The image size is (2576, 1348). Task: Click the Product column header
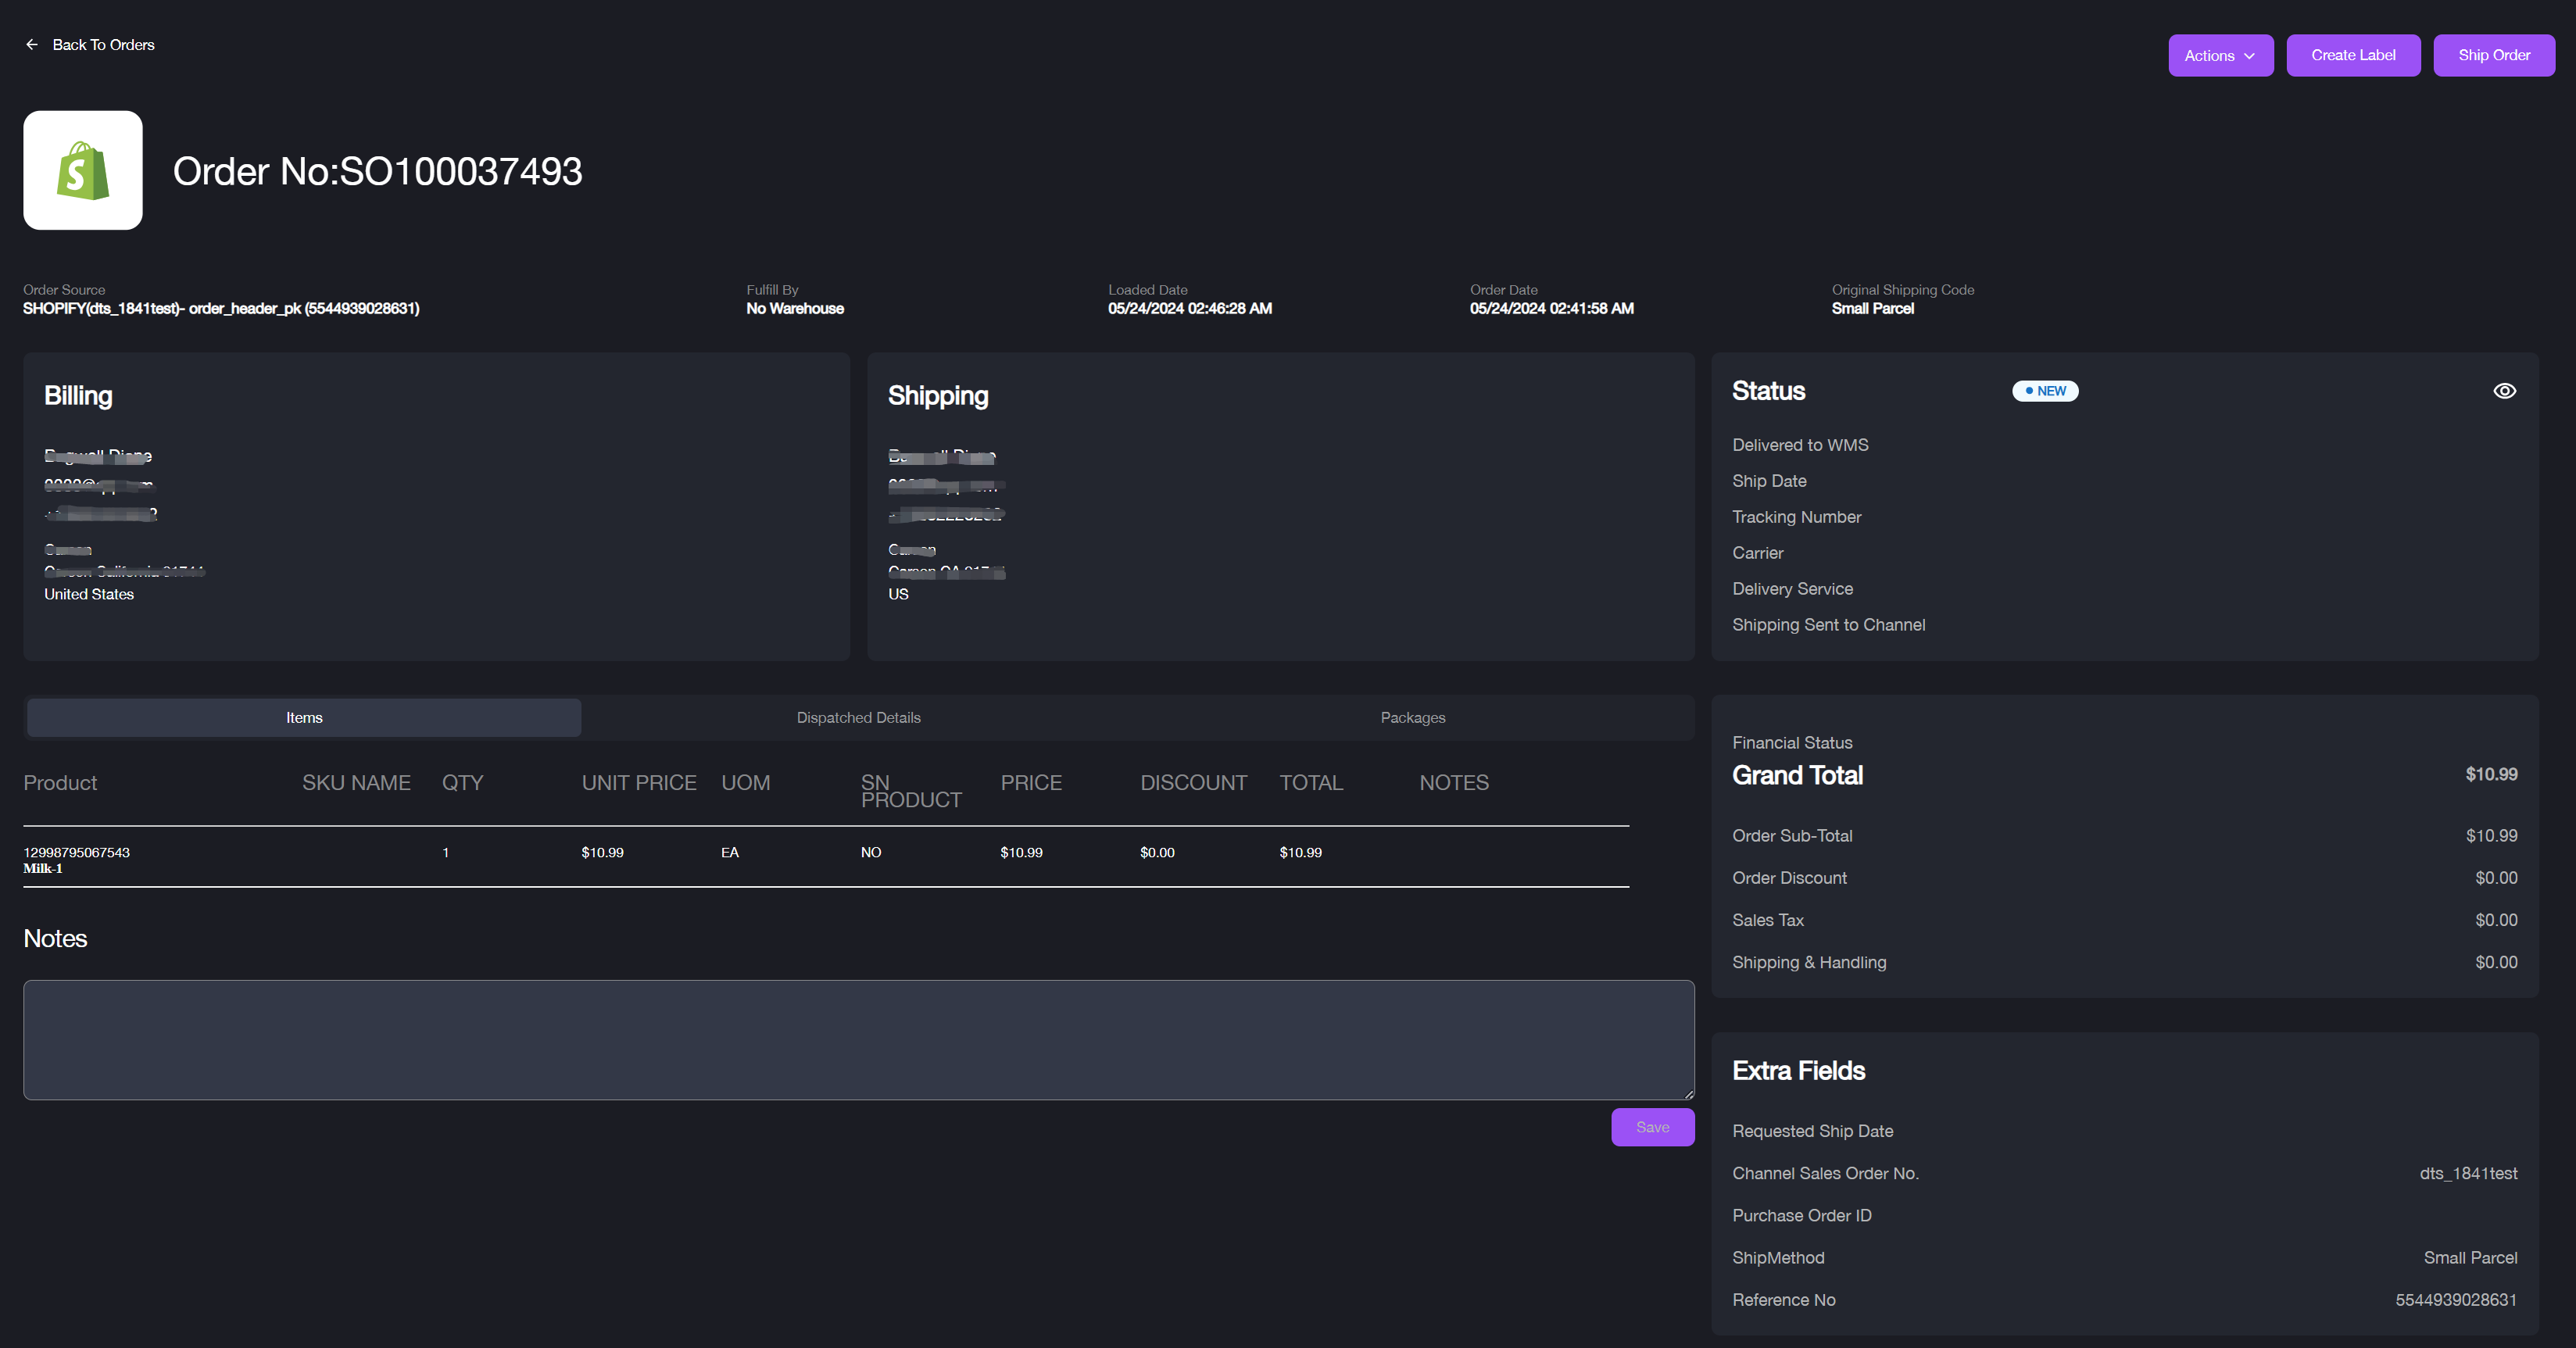(x=60, y=783)
